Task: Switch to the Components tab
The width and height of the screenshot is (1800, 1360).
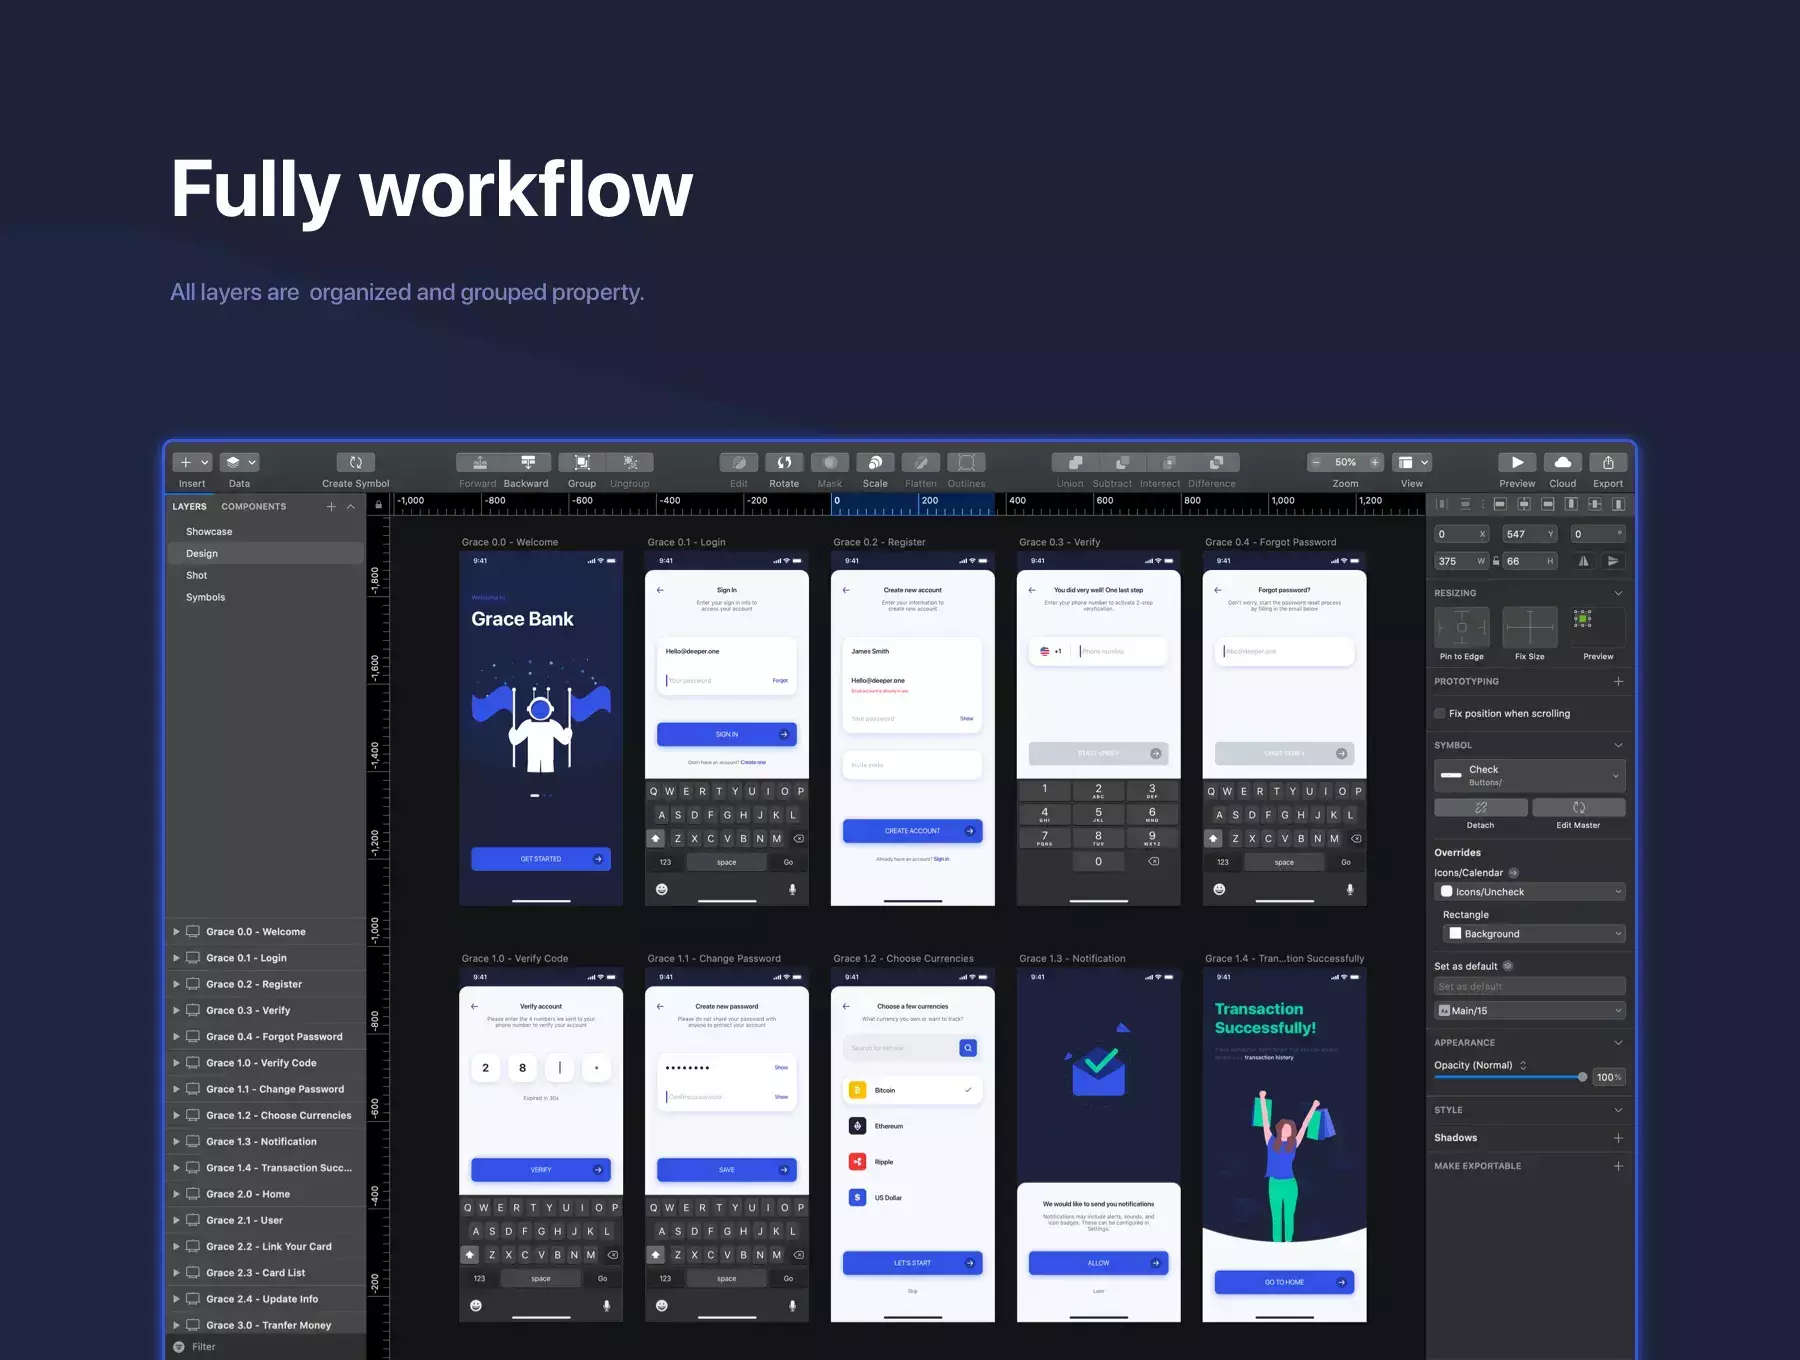Action: (253, 507)
